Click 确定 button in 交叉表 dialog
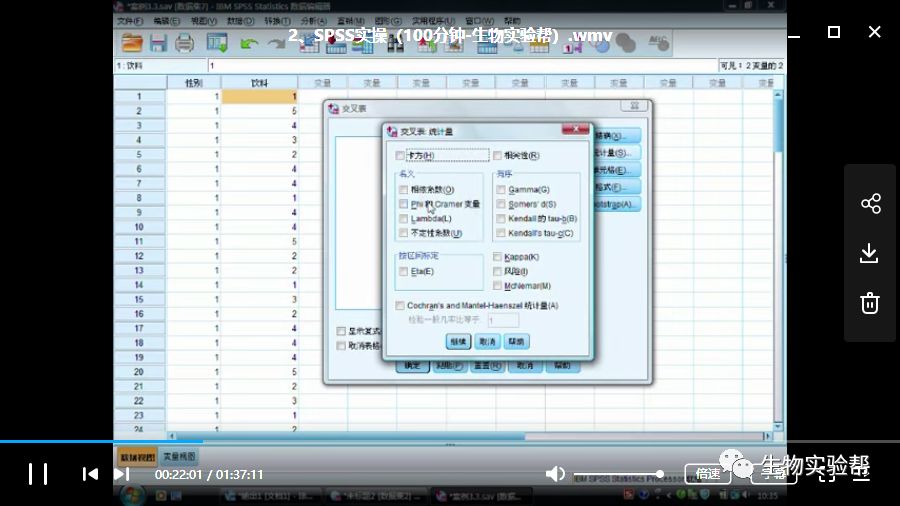Image resolution: width=900 pixels, height=506 pixels. coord(412,367)
